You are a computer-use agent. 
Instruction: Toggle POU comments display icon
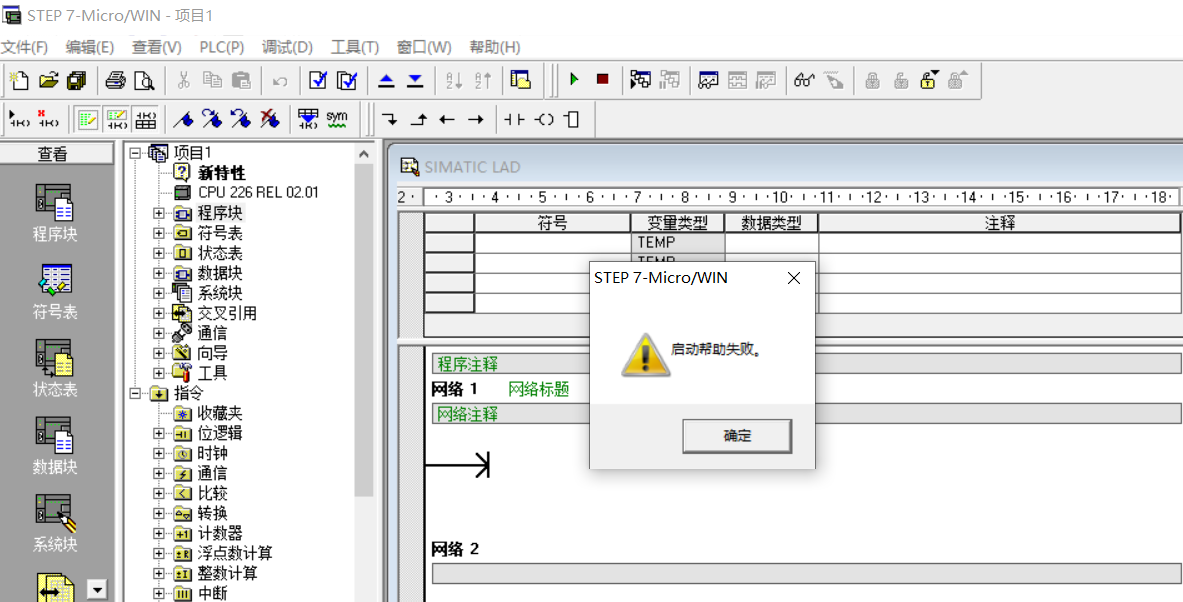click(x=88, y=119)
